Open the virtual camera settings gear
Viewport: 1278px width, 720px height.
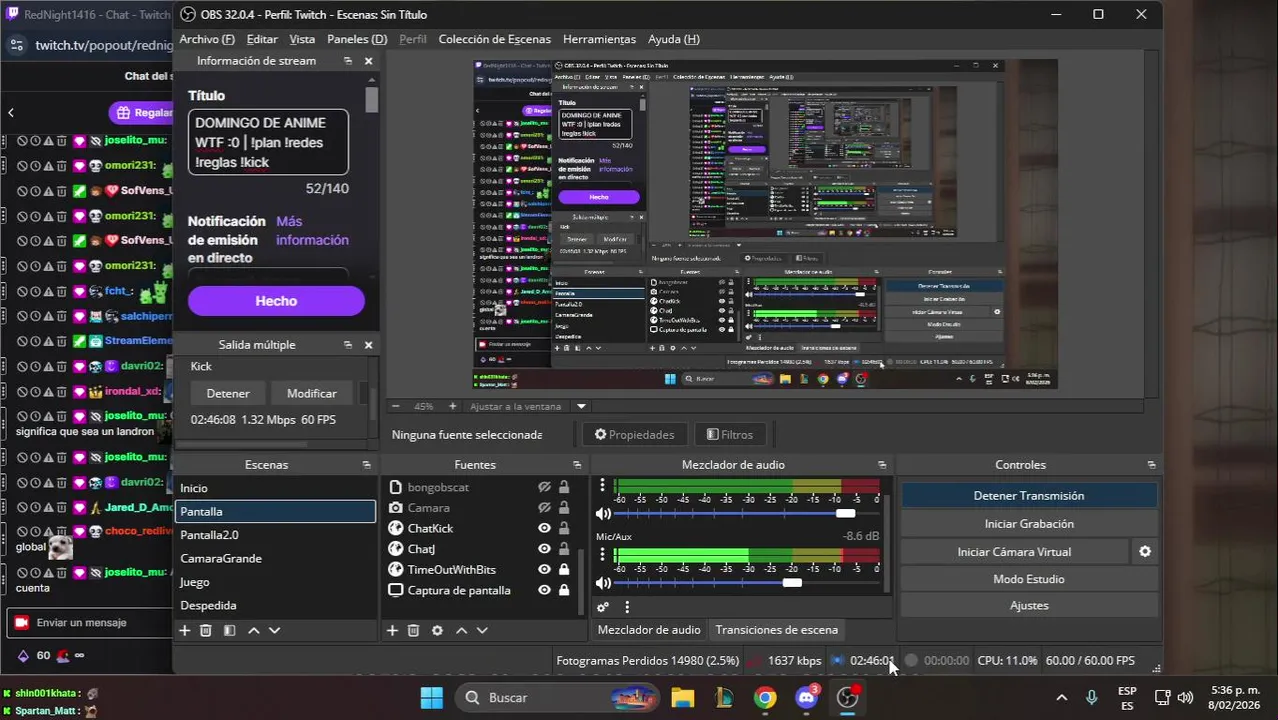1145,552
